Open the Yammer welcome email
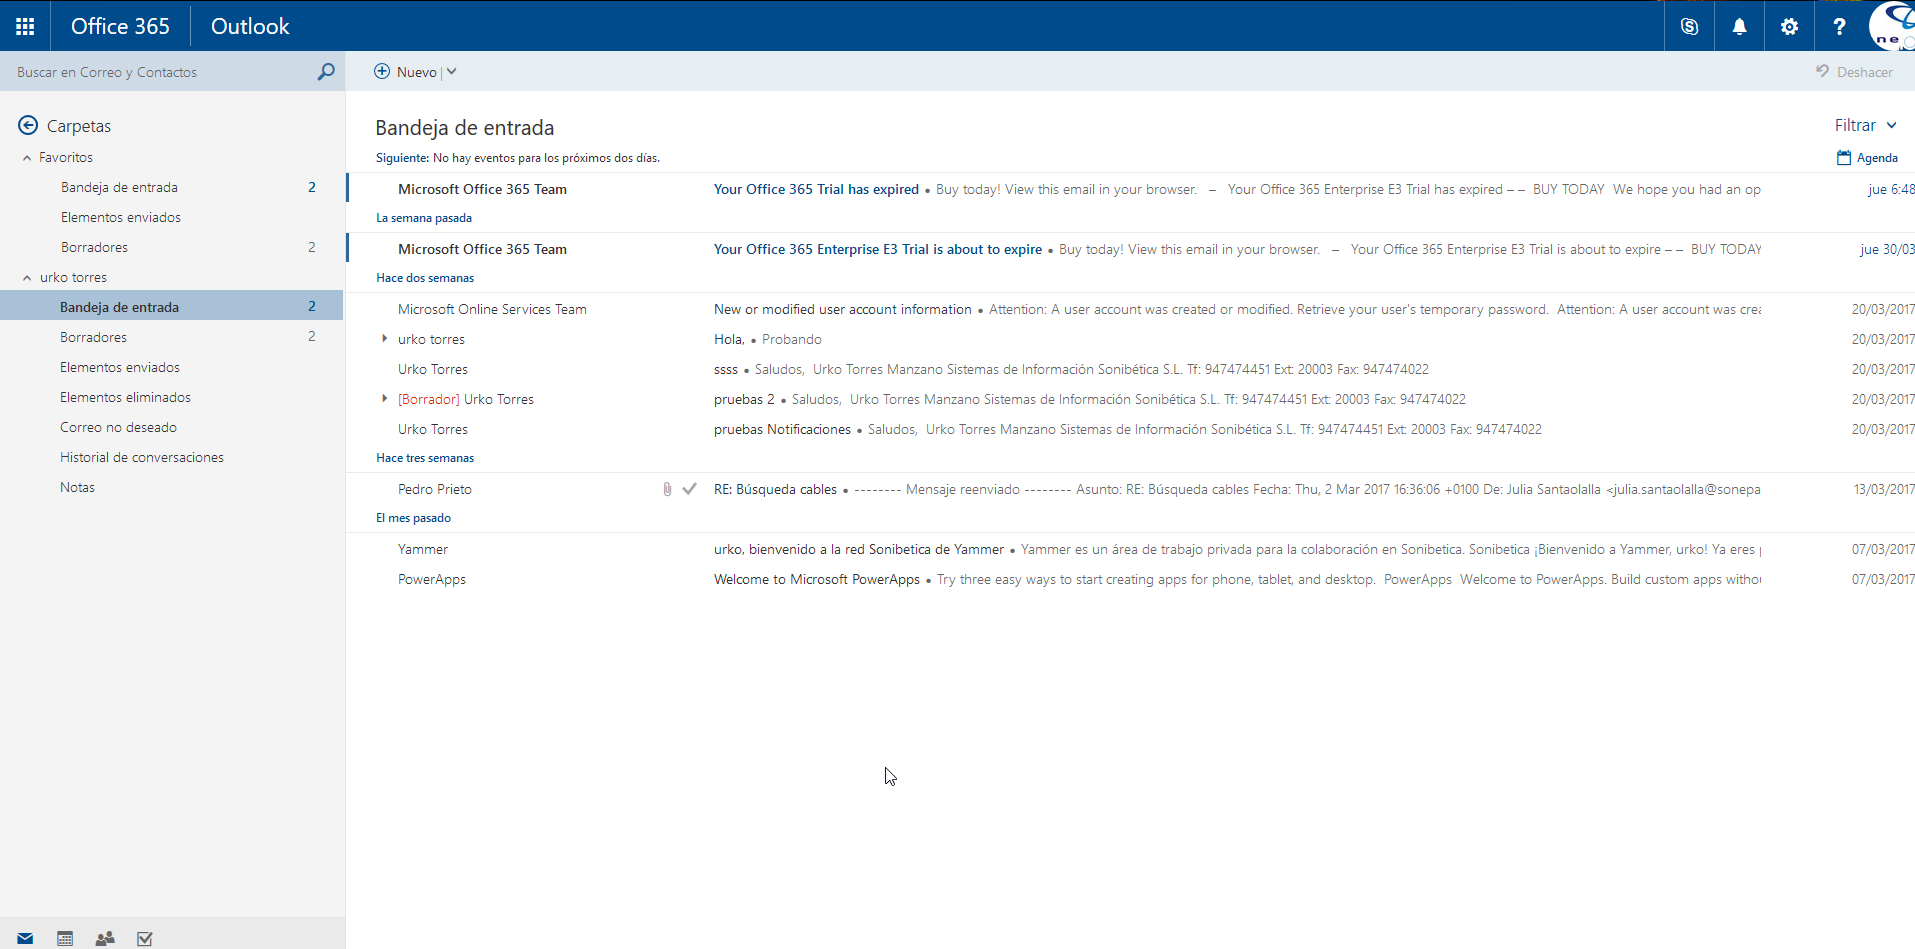 (x=1131, y=549)
